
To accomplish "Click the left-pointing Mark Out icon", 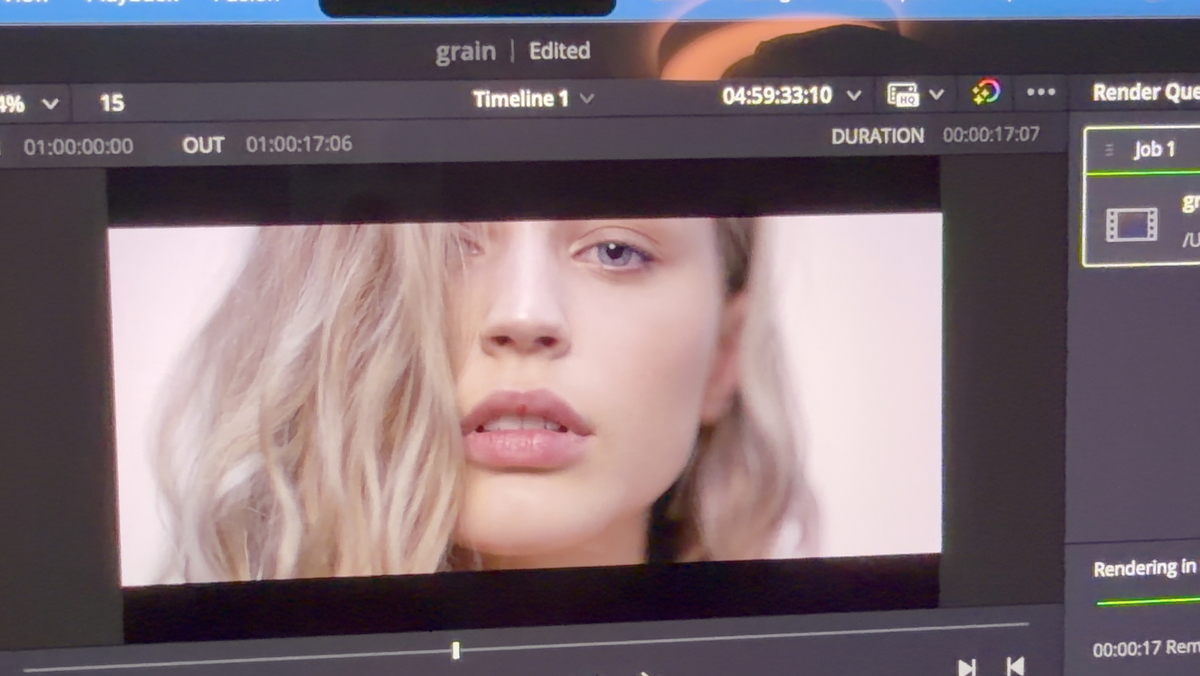I will 1014,666.
